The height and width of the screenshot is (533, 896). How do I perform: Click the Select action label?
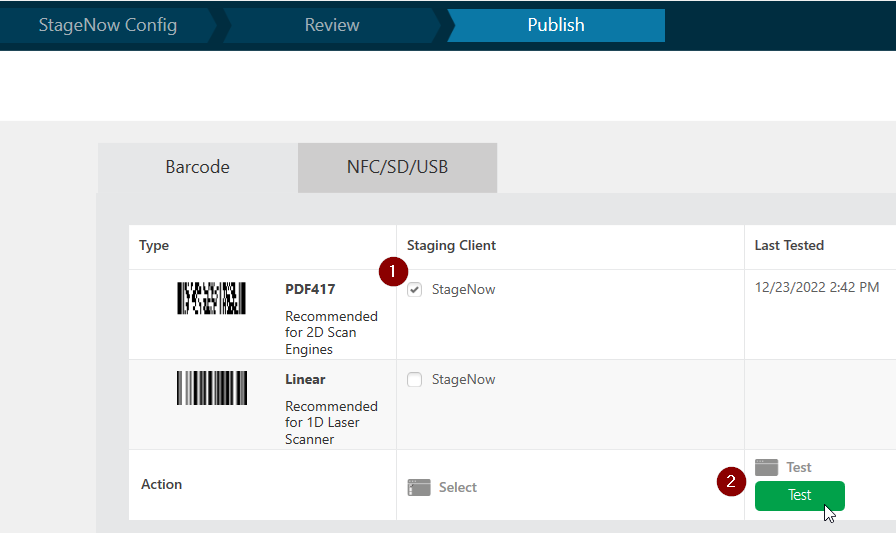[x=457, y=487]
